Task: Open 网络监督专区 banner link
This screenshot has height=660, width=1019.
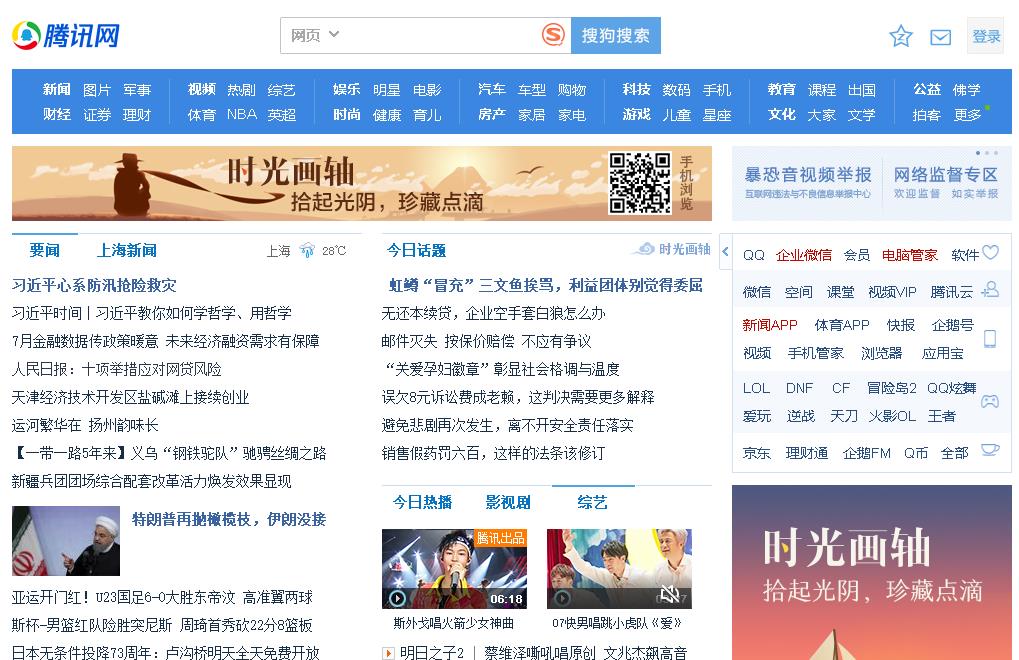Action: point(946,183)
